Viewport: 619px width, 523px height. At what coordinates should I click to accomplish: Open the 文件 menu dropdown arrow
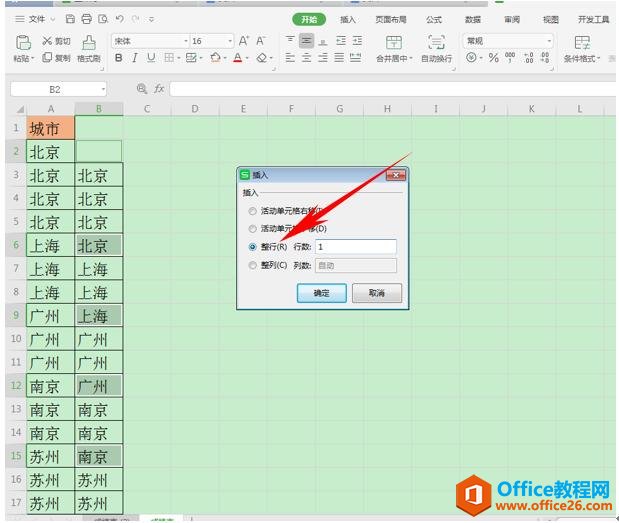[x=53, y=19]
